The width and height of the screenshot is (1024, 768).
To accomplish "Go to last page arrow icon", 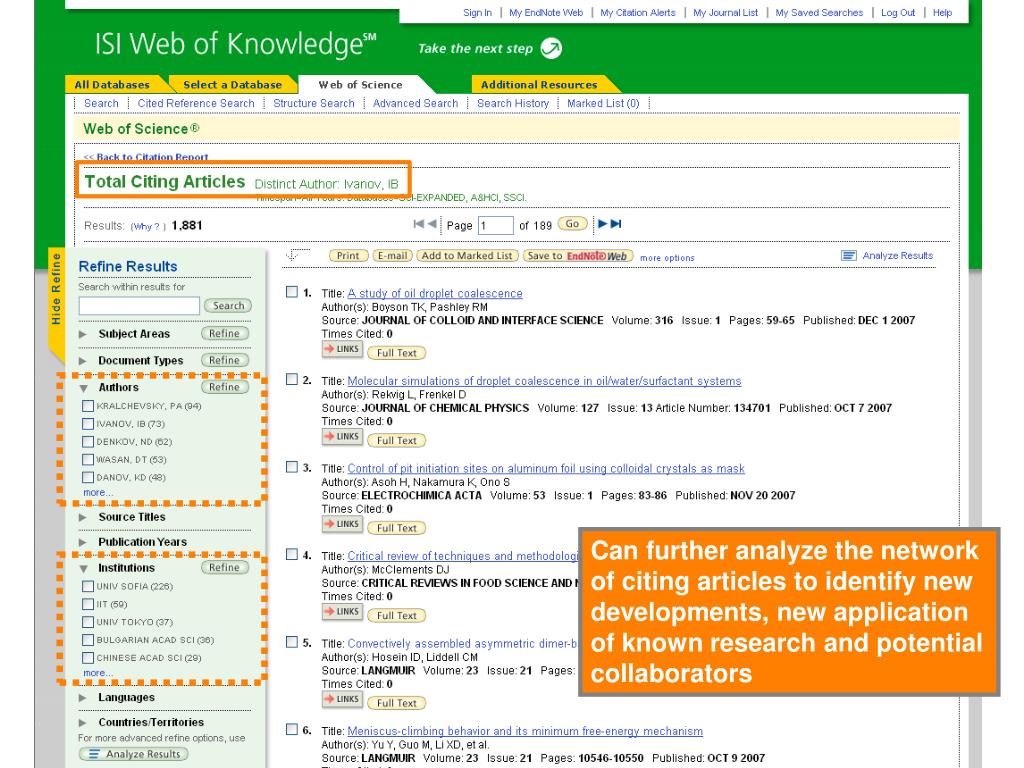I will coord(616,224).
